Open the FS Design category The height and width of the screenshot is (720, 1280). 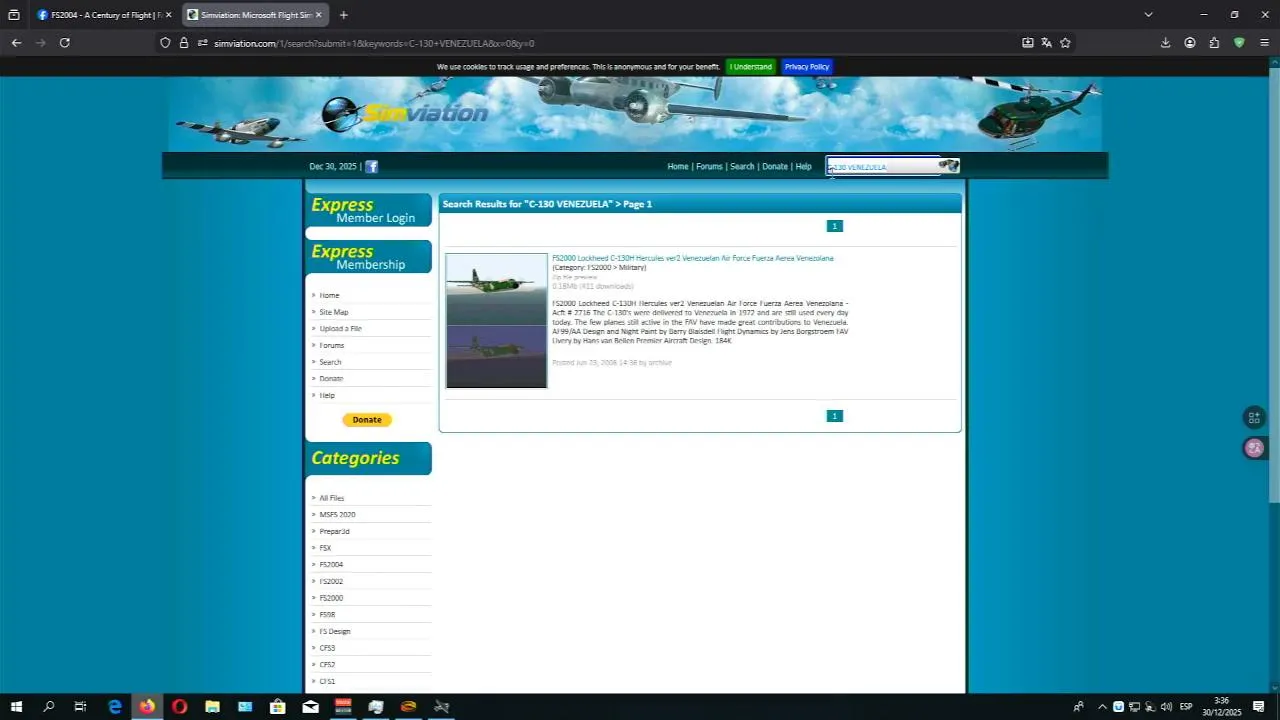[x=335, y=632]
